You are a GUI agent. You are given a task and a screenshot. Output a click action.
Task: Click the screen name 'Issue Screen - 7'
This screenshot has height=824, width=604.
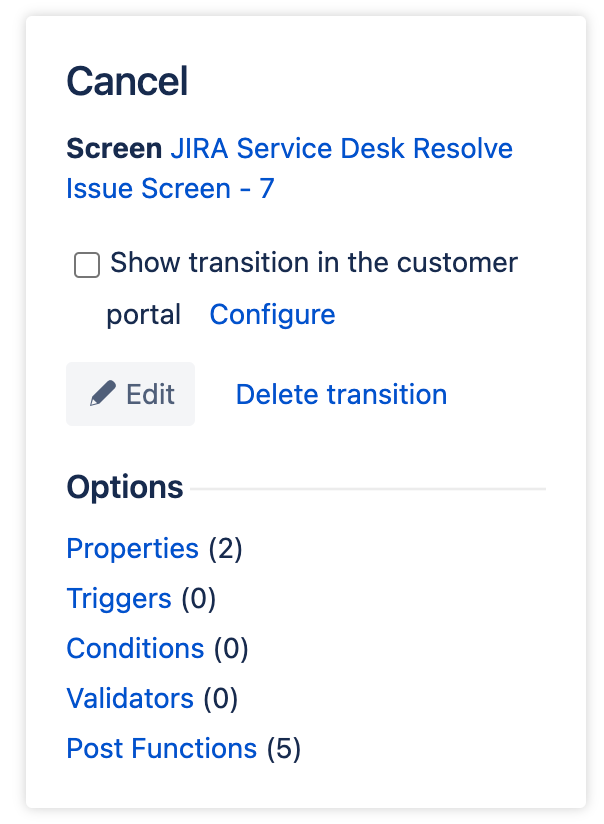[x=170, y=188]
